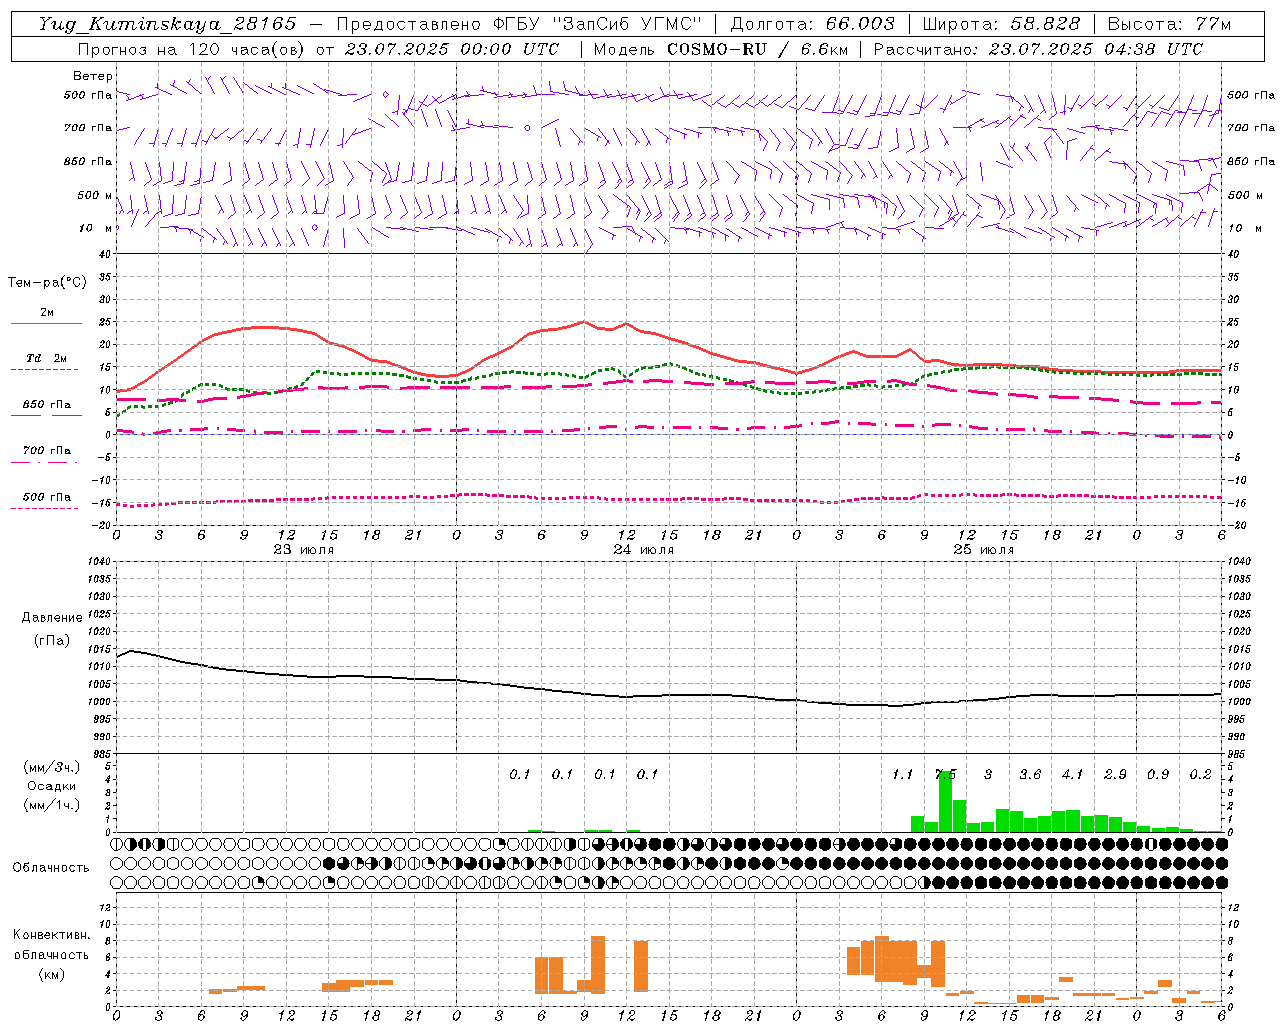Image resolution: width=1280 pixels, height=1024 pixels.
Task: Select the provider name "ЗапСиб УГМС"
Action: [627, 24]
